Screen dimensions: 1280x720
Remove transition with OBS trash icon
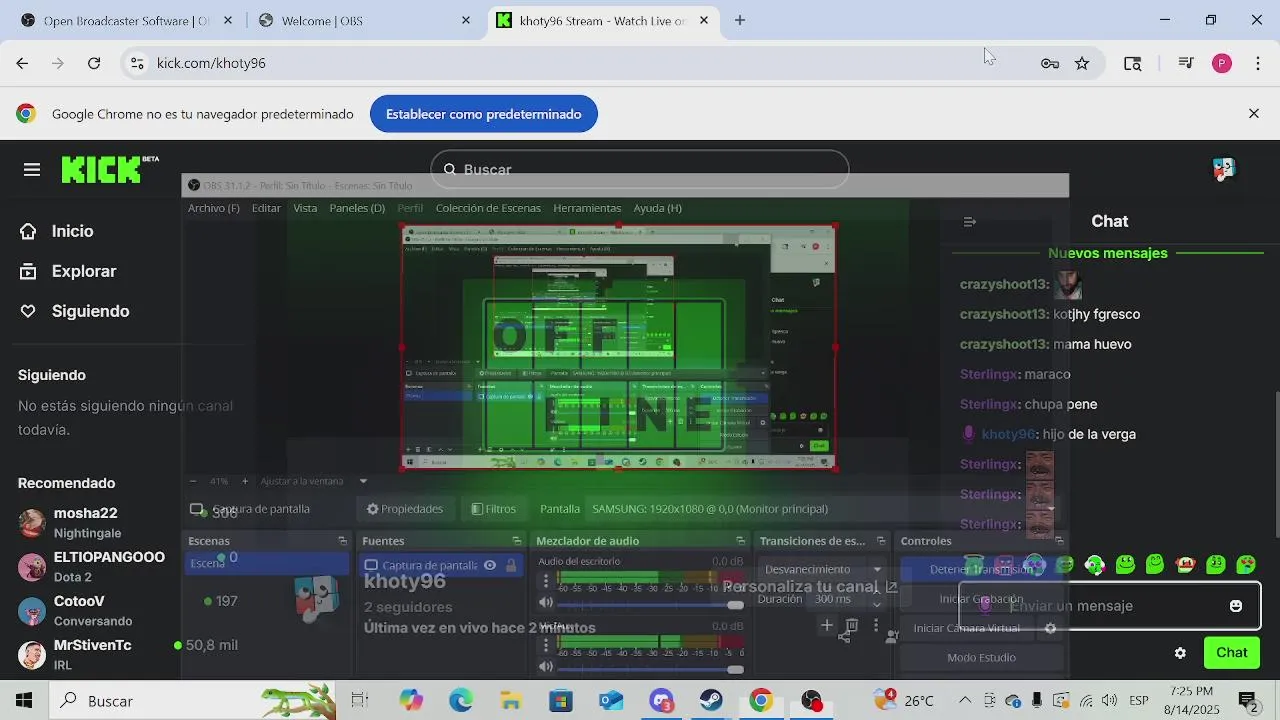coord(852,626)
